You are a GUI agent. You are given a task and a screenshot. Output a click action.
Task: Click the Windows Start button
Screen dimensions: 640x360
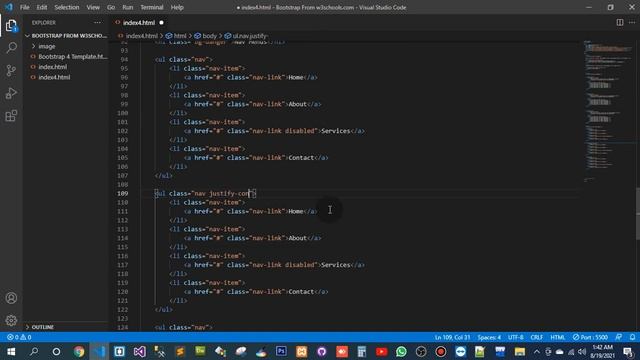pyautogui.click(x=11, y=351)
